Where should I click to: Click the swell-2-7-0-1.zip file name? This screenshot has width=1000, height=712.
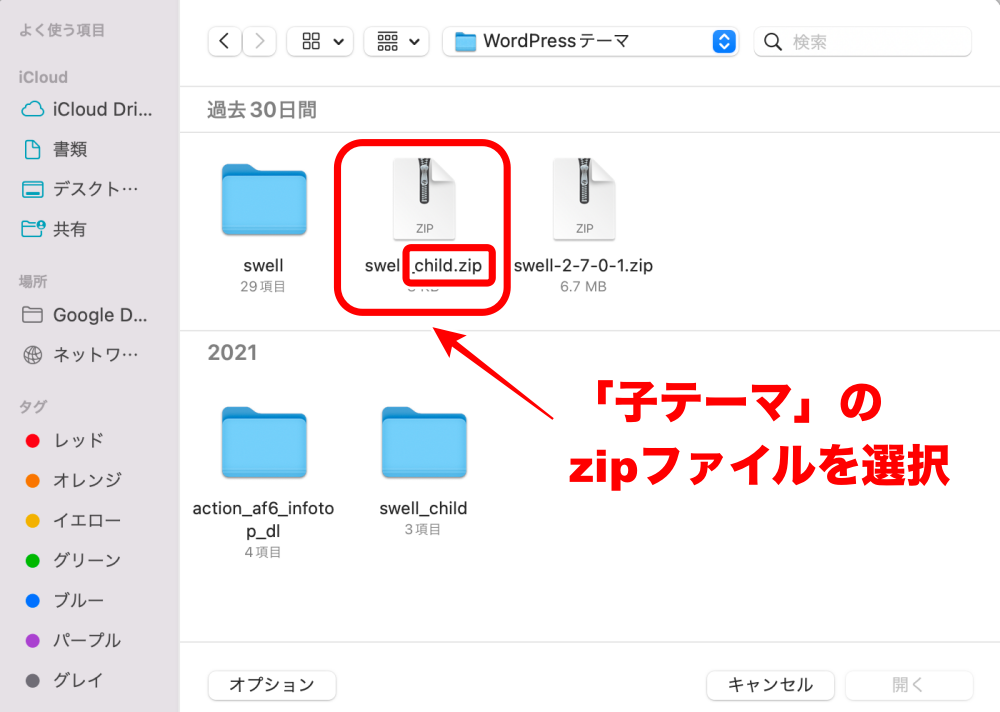tap(584, 265)
